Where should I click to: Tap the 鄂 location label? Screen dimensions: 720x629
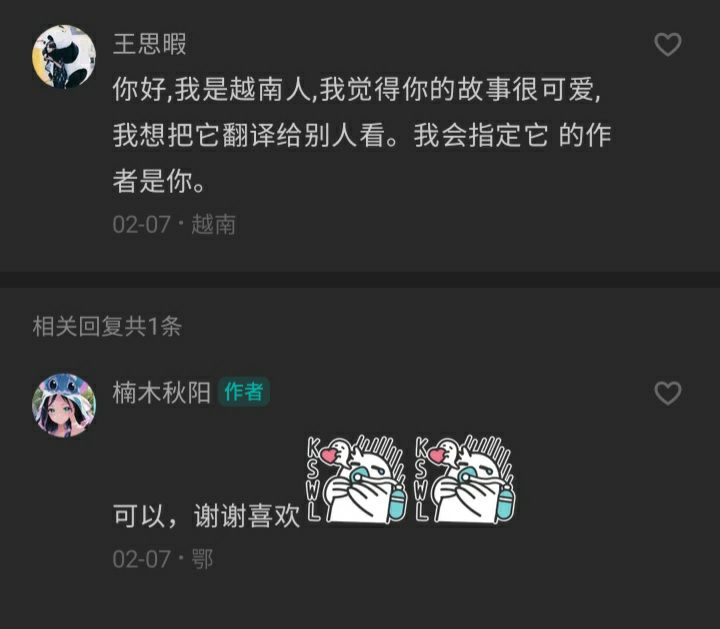[202, 559]
